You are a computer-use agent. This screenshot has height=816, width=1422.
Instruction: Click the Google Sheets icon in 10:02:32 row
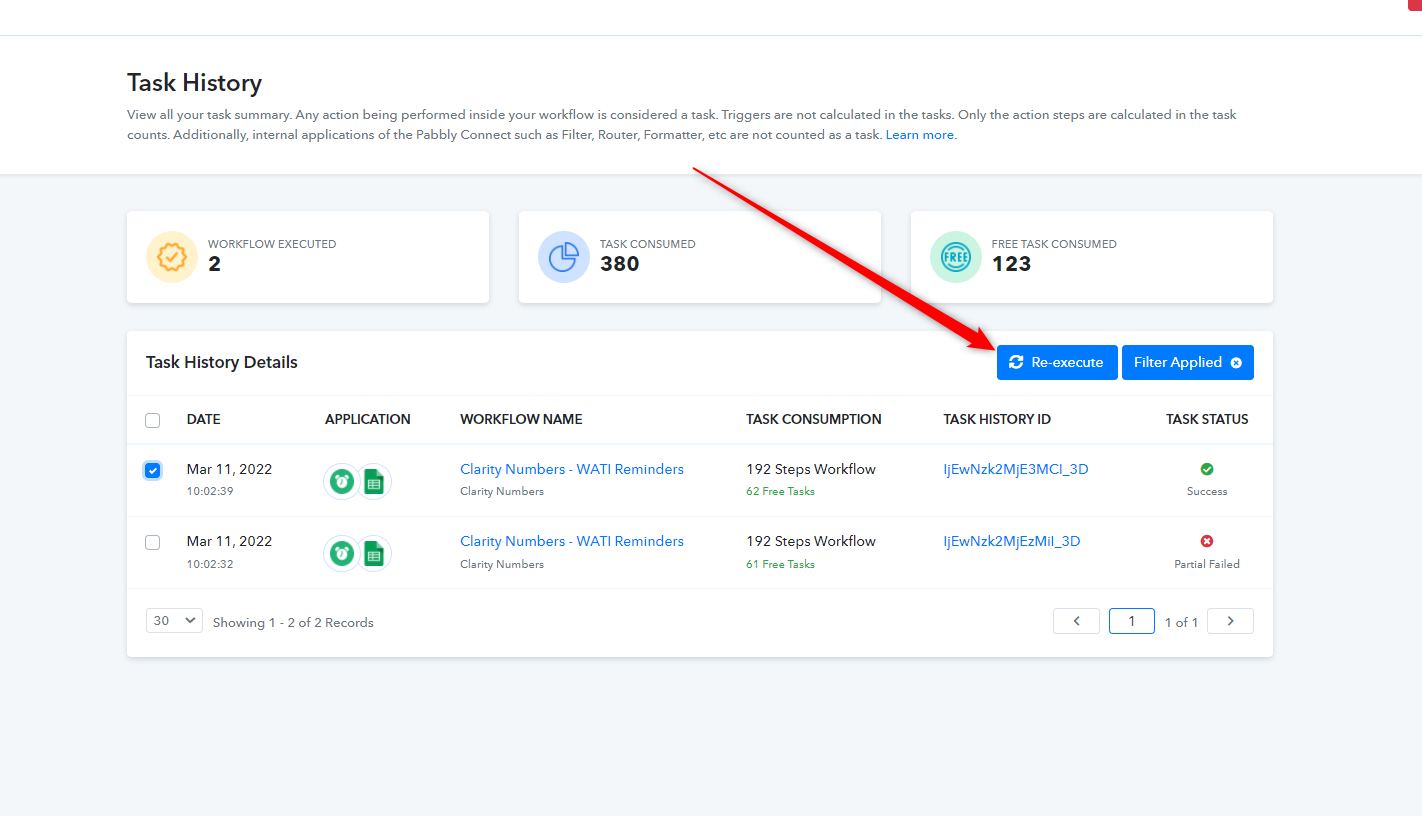click(374, 553)
